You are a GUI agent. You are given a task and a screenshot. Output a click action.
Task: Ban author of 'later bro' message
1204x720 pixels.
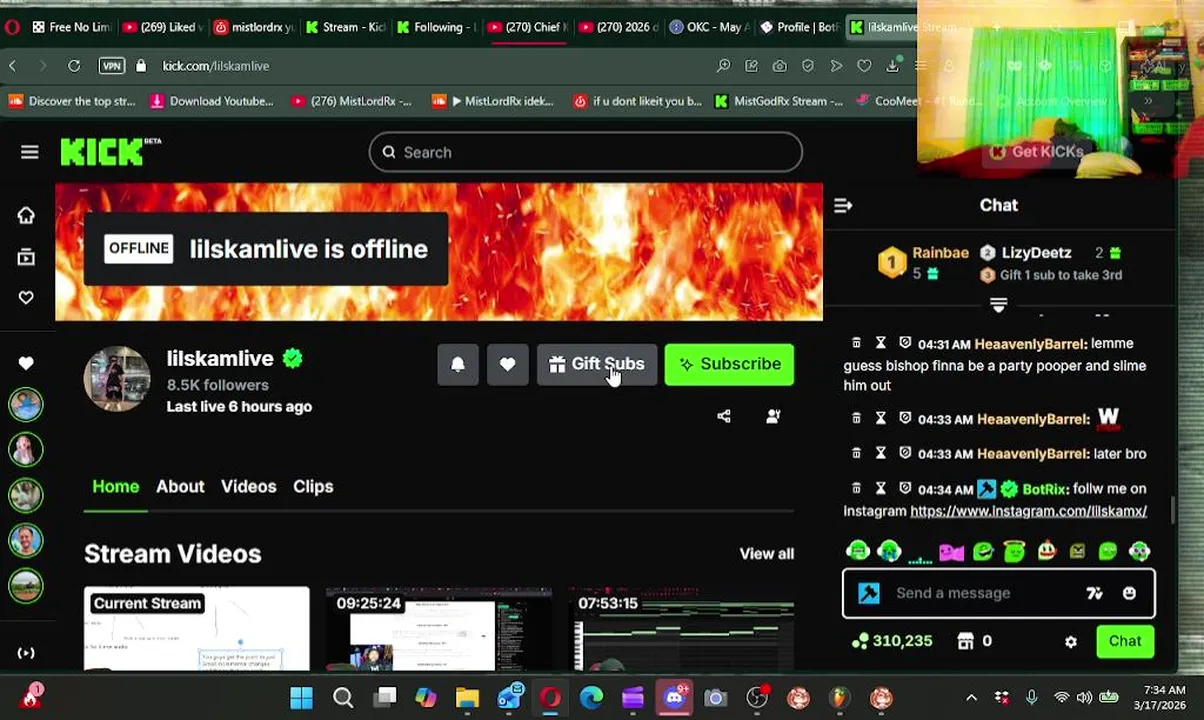pyautogui.click(x=905, y=453)
